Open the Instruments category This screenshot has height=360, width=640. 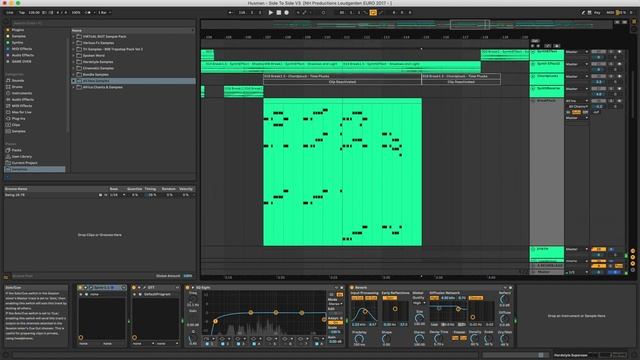click(x=22, y=93)
